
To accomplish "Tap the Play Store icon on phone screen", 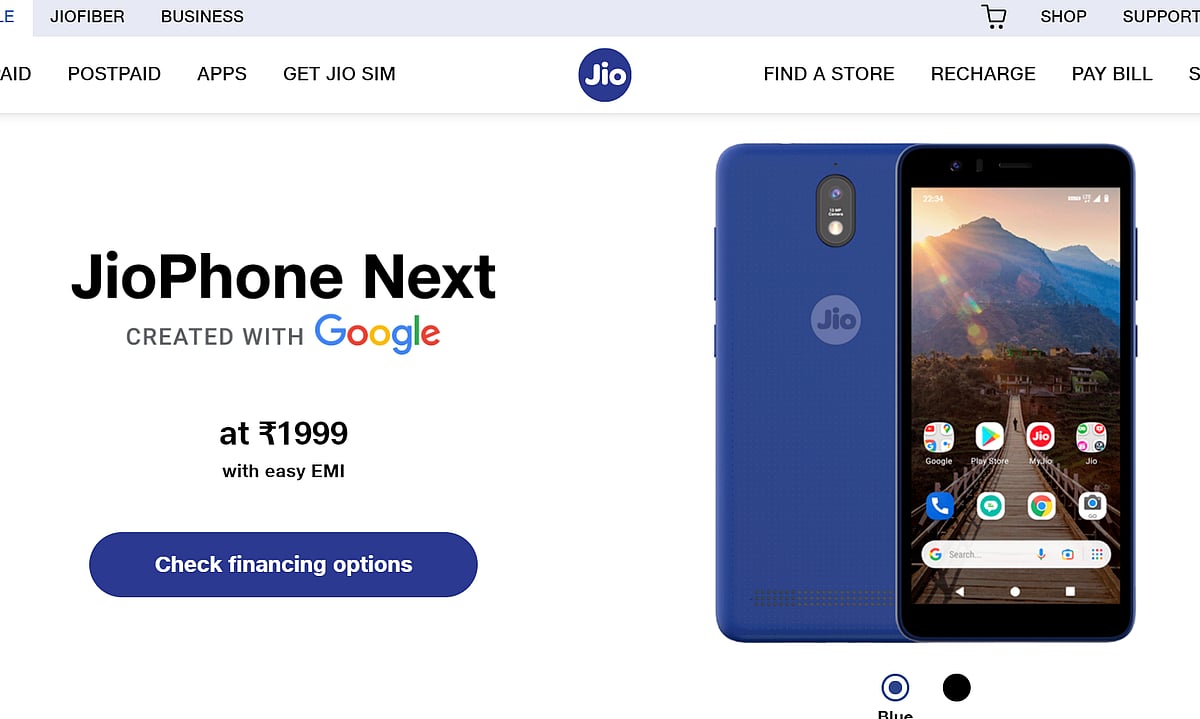I will tap(990, 436).
